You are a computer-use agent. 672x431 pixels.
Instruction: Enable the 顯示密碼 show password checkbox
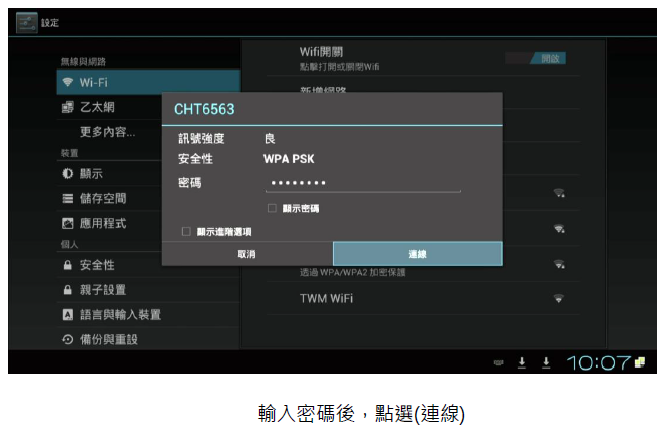[x=272, y=208]
